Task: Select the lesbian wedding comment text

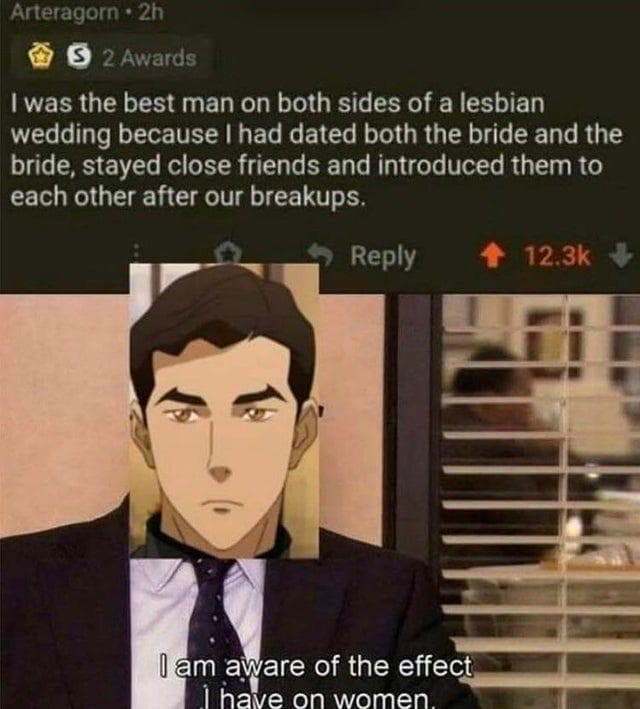Action: point(316,150)
